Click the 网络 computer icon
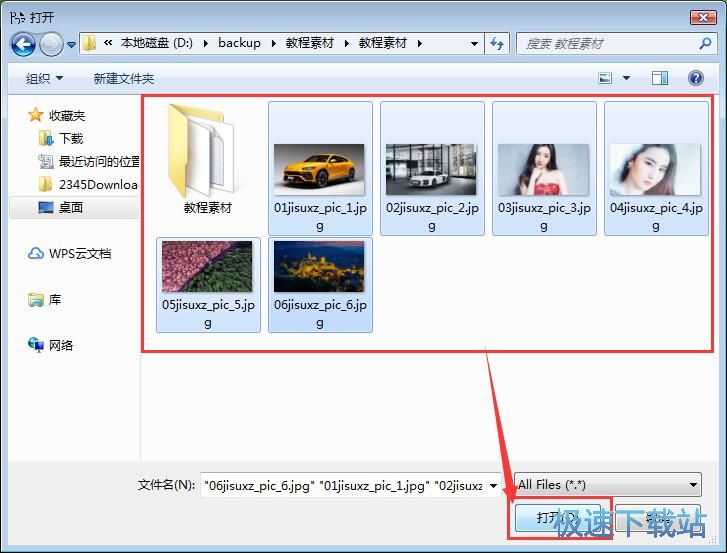727x553 pixels. (x=36, y=345)
